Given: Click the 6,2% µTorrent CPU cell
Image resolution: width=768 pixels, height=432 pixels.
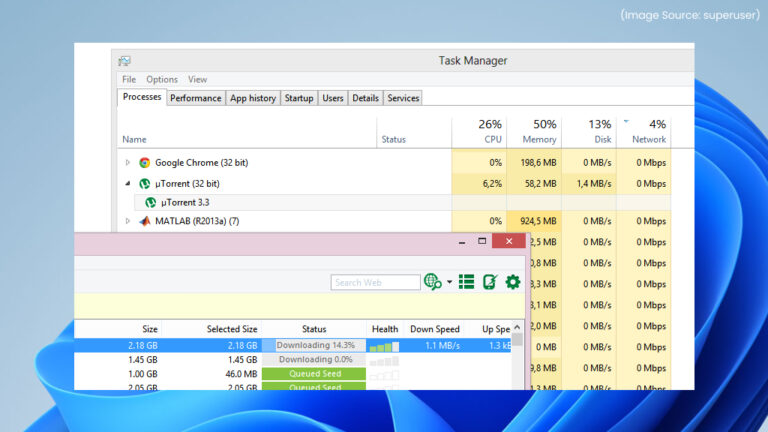Looking at the screenshot, I should (480, 184).
